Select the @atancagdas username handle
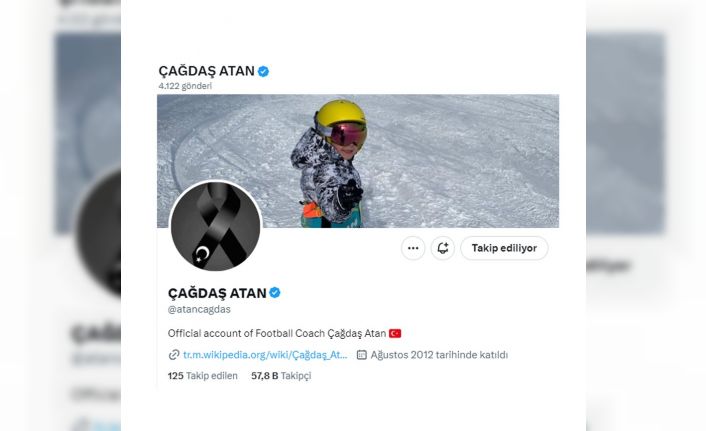 tap(199, 309)
